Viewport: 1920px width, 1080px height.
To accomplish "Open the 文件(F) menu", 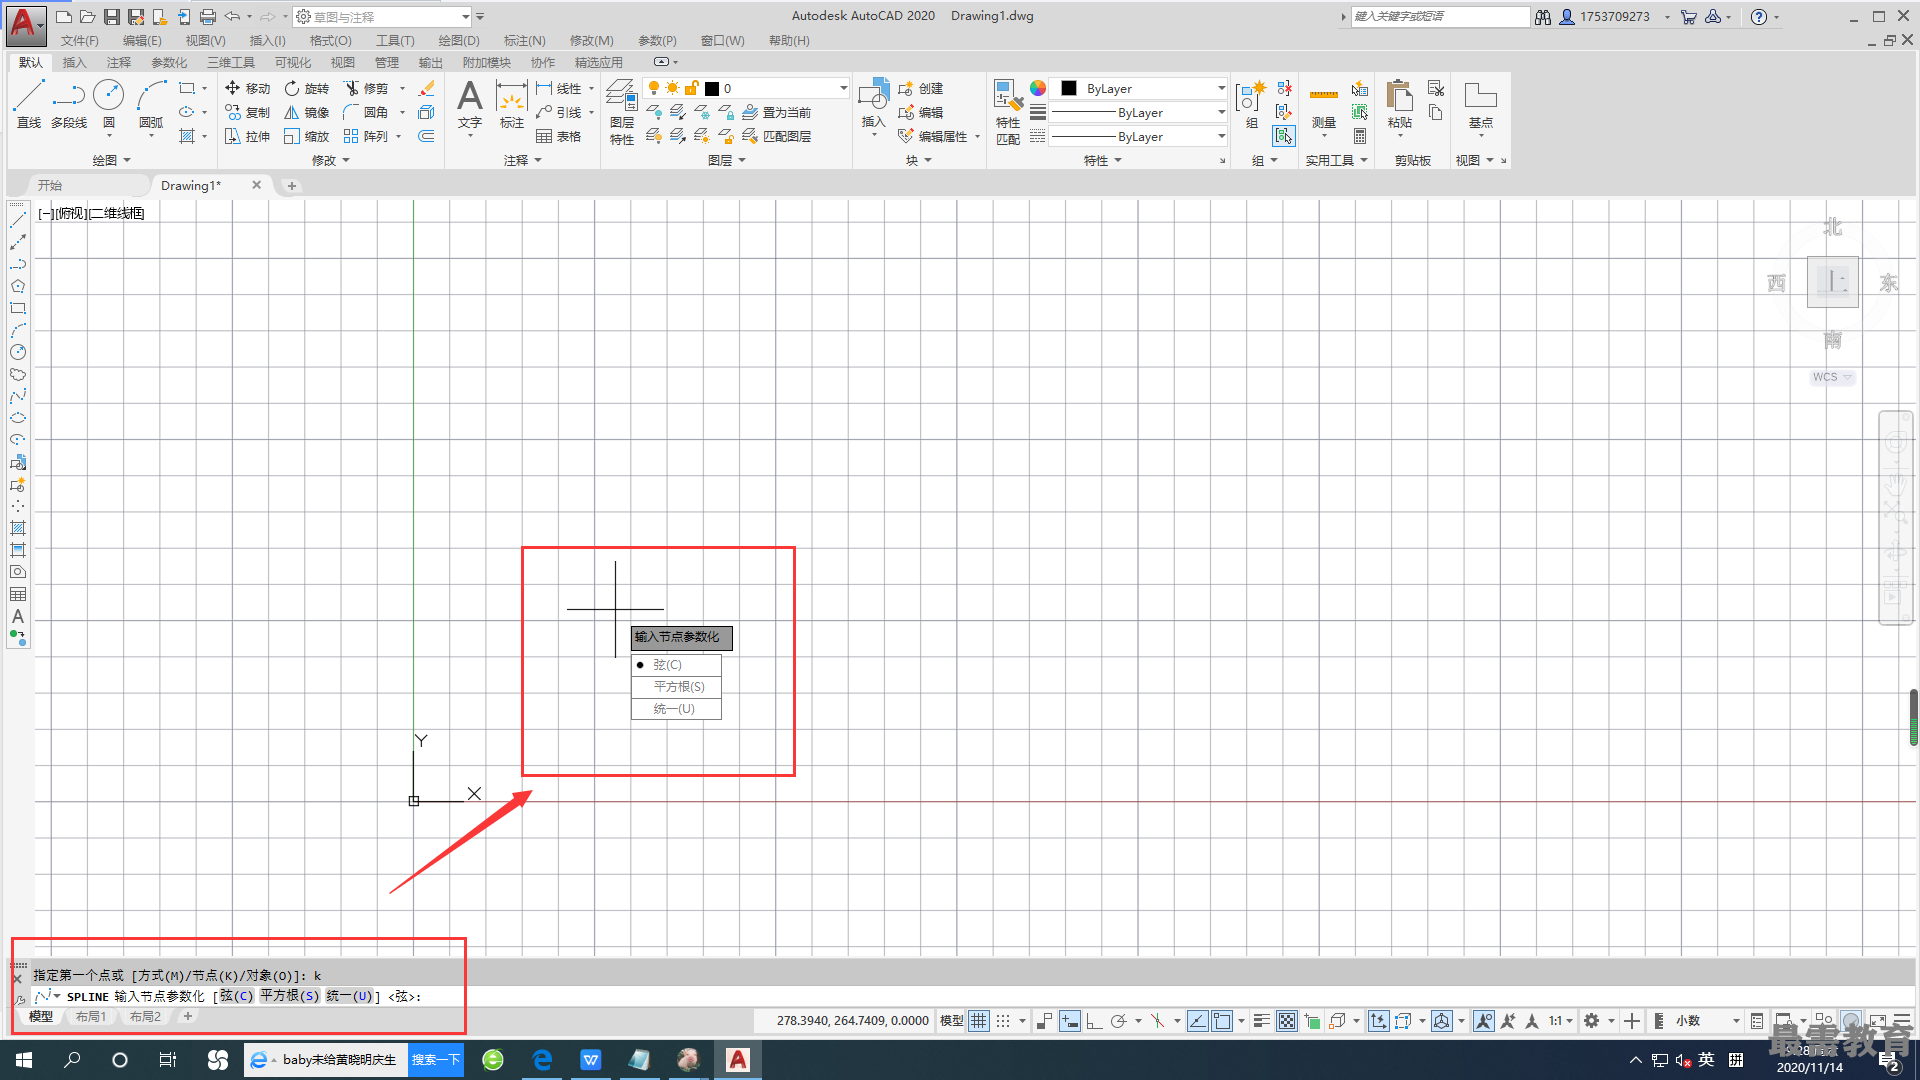I will click(x=80, y=40).
